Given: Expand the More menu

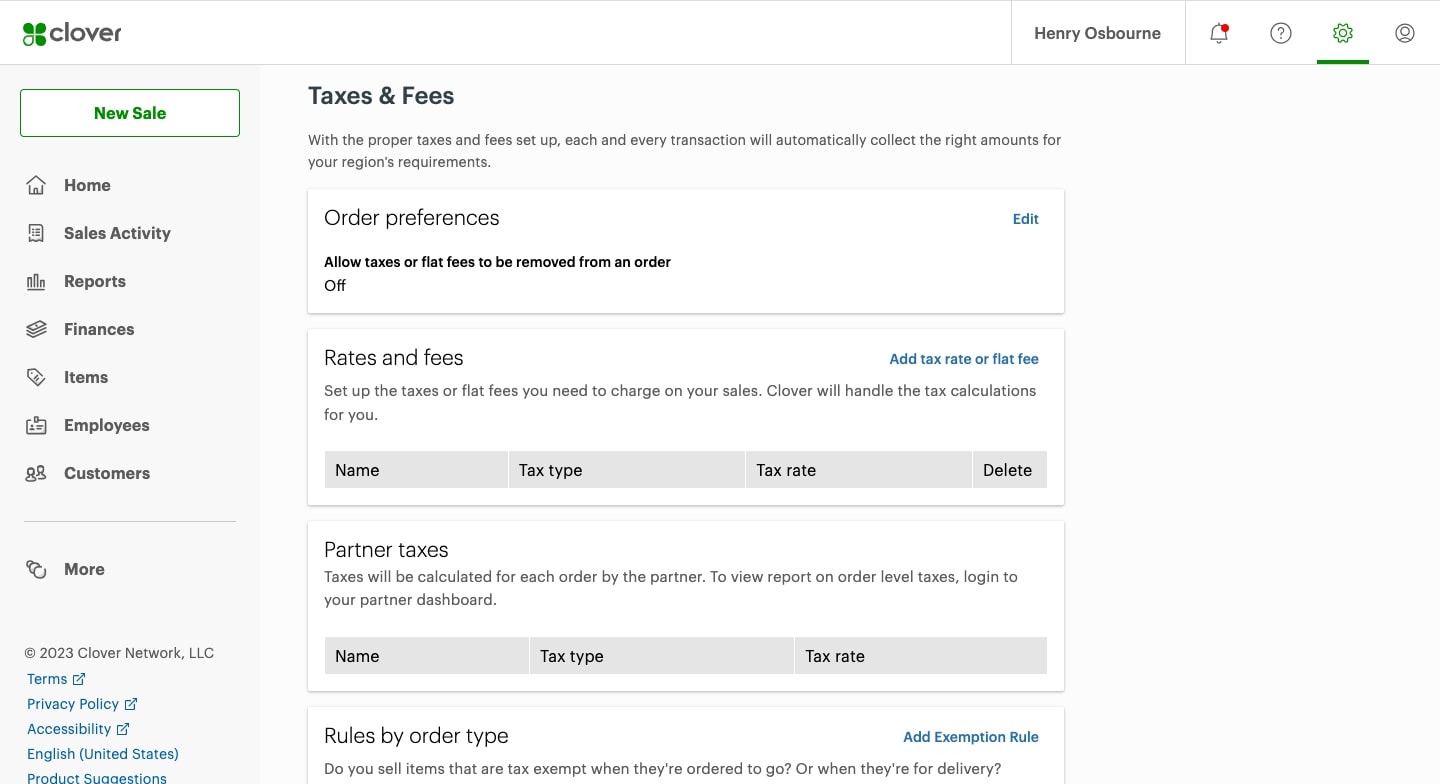Looking at the screenshot, I should point(84,569).
